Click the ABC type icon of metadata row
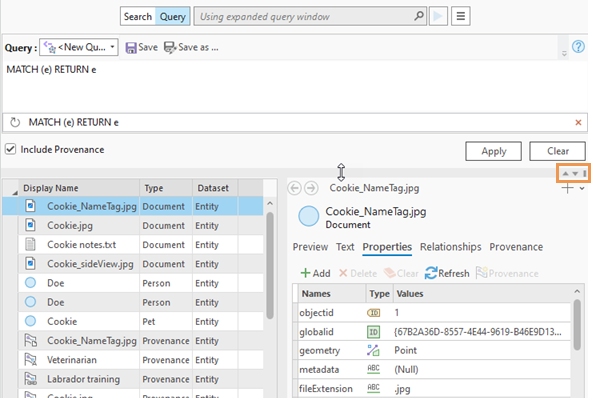The image size is (591, 398). [x=374, y=369]
